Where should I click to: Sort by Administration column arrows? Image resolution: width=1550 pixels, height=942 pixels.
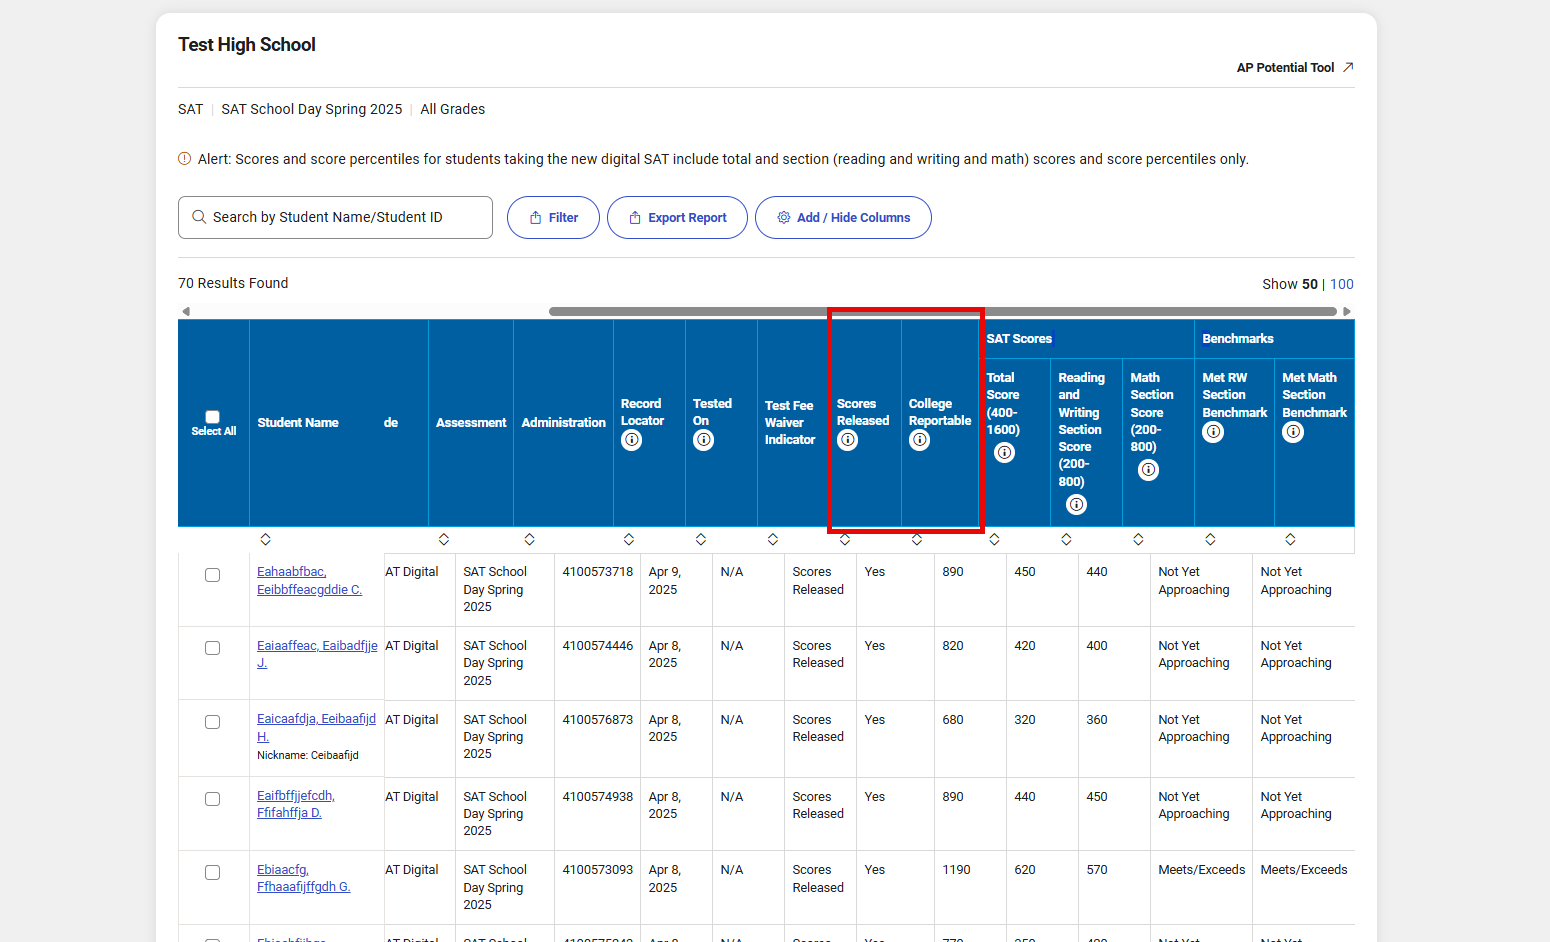(x=529, y=540)
